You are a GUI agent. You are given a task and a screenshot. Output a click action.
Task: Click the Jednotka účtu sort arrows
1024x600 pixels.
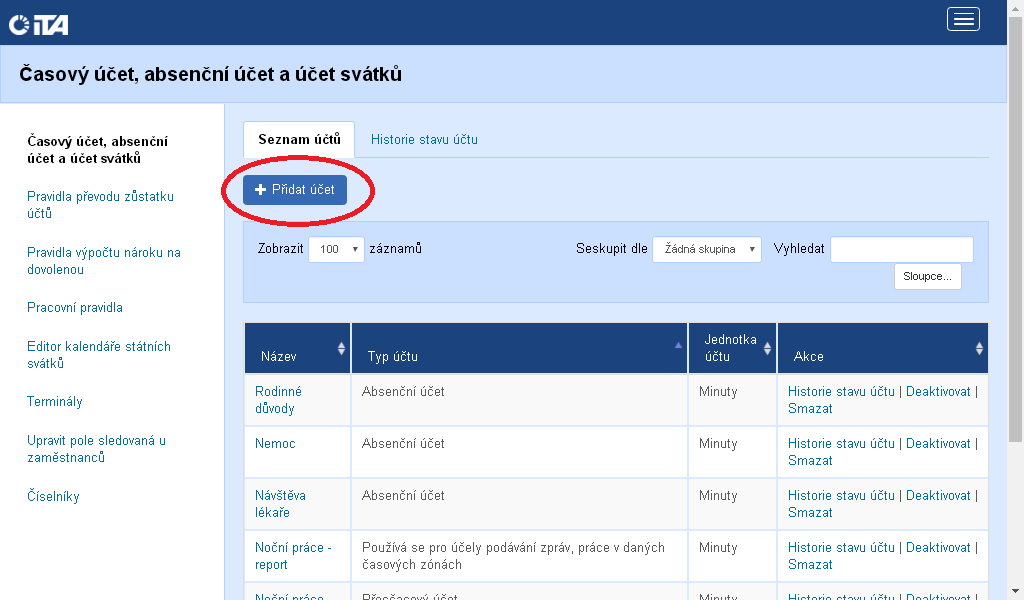(x=767, y=348)
